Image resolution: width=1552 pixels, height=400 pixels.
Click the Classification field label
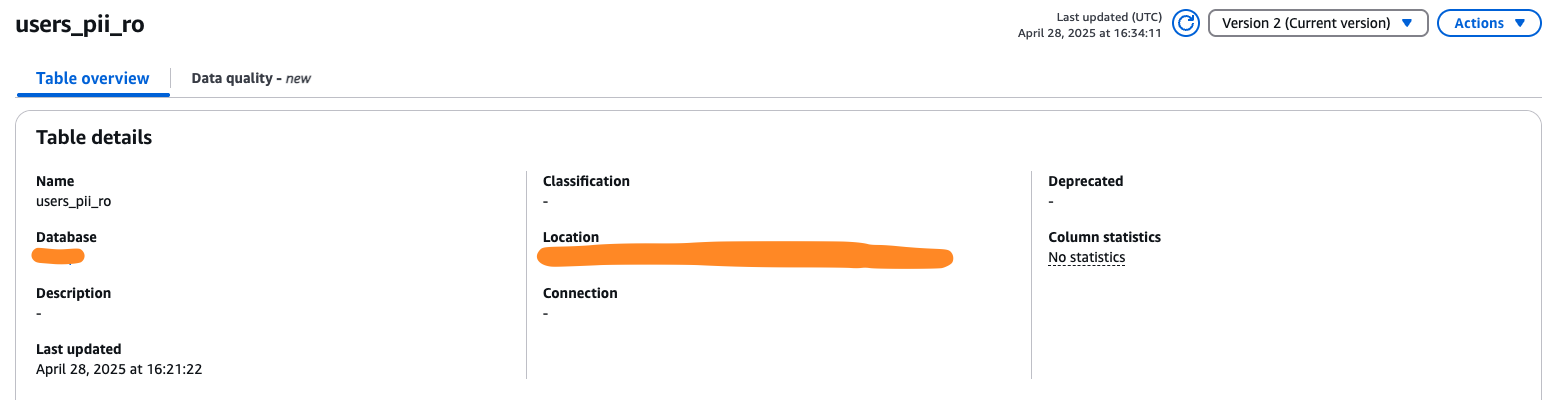pos(586,182)
